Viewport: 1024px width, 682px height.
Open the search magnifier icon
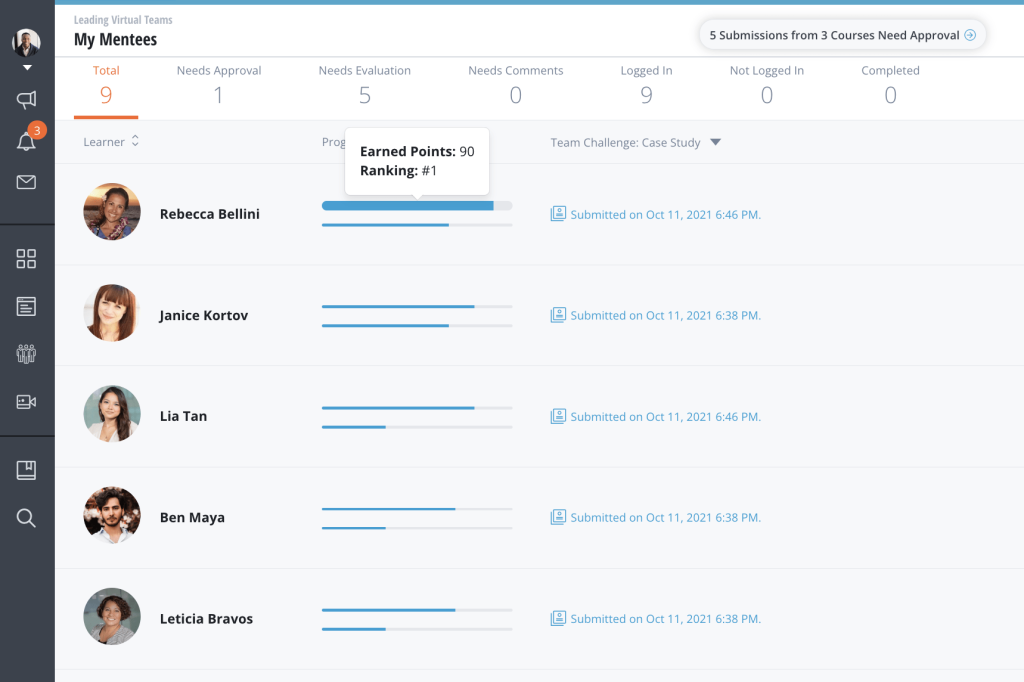[26, 518]
